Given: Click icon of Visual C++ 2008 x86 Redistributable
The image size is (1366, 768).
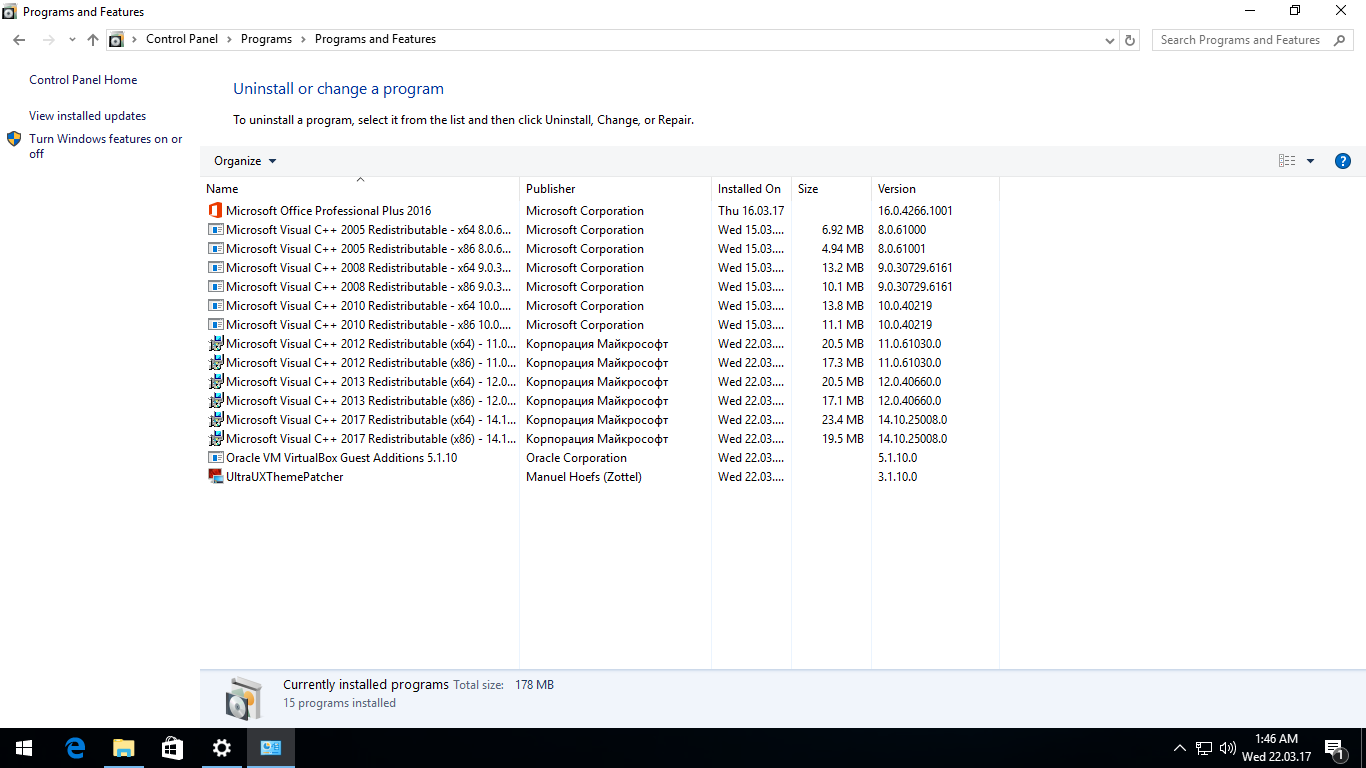Looking at the screenshot, I should (215, 287).
